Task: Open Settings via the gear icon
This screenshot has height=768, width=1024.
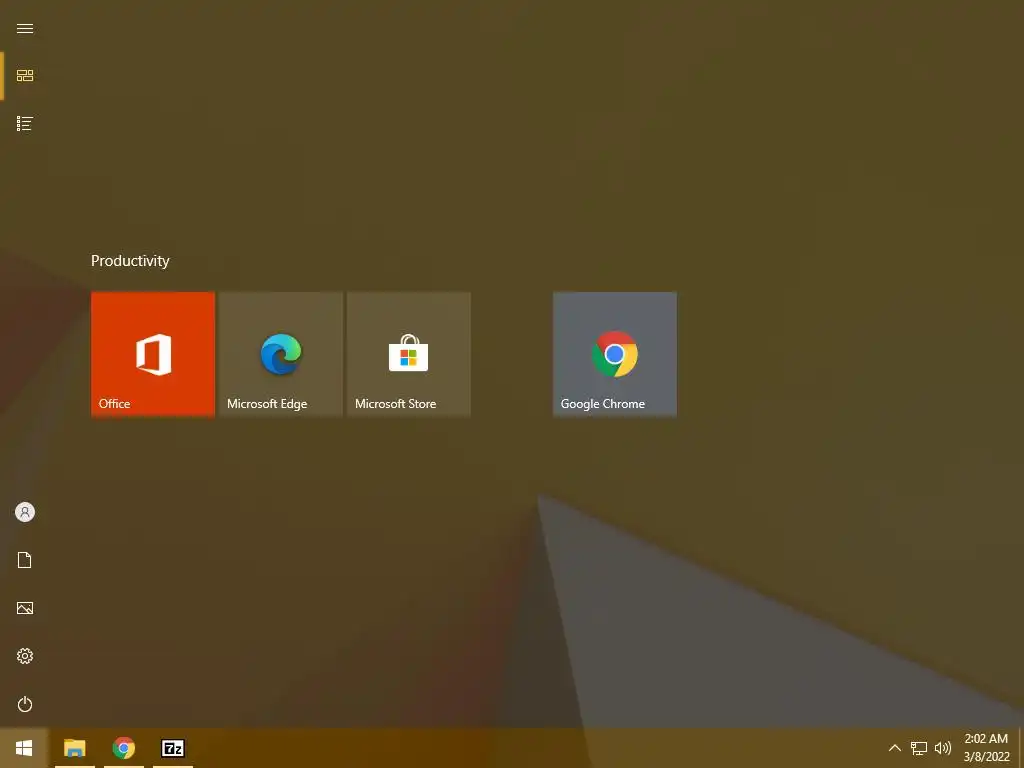Action: click(x=25, y=656)
